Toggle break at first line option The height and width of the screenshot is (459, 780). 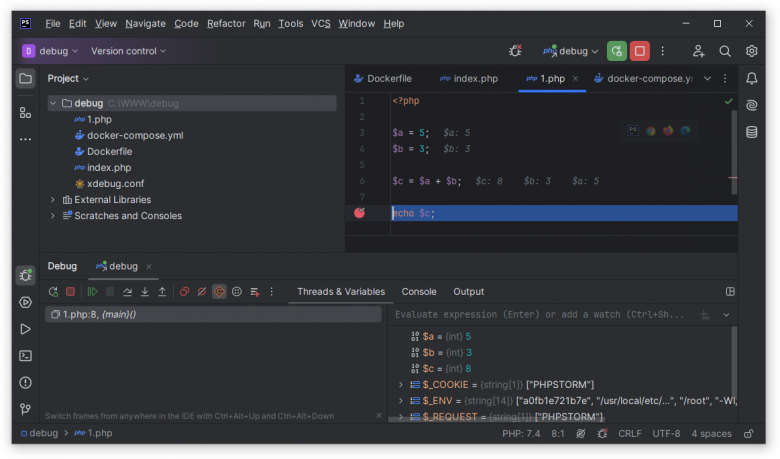(219, 292)
